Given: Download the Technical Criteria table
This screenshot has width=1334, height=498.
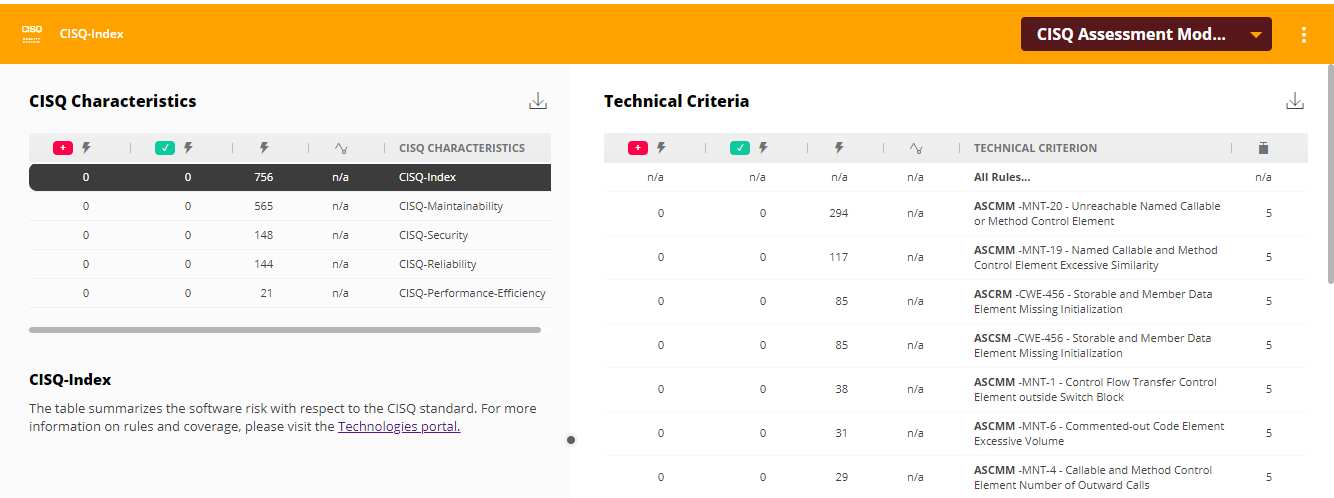Looking at the screenshot, I should (x=1295, y=101).
